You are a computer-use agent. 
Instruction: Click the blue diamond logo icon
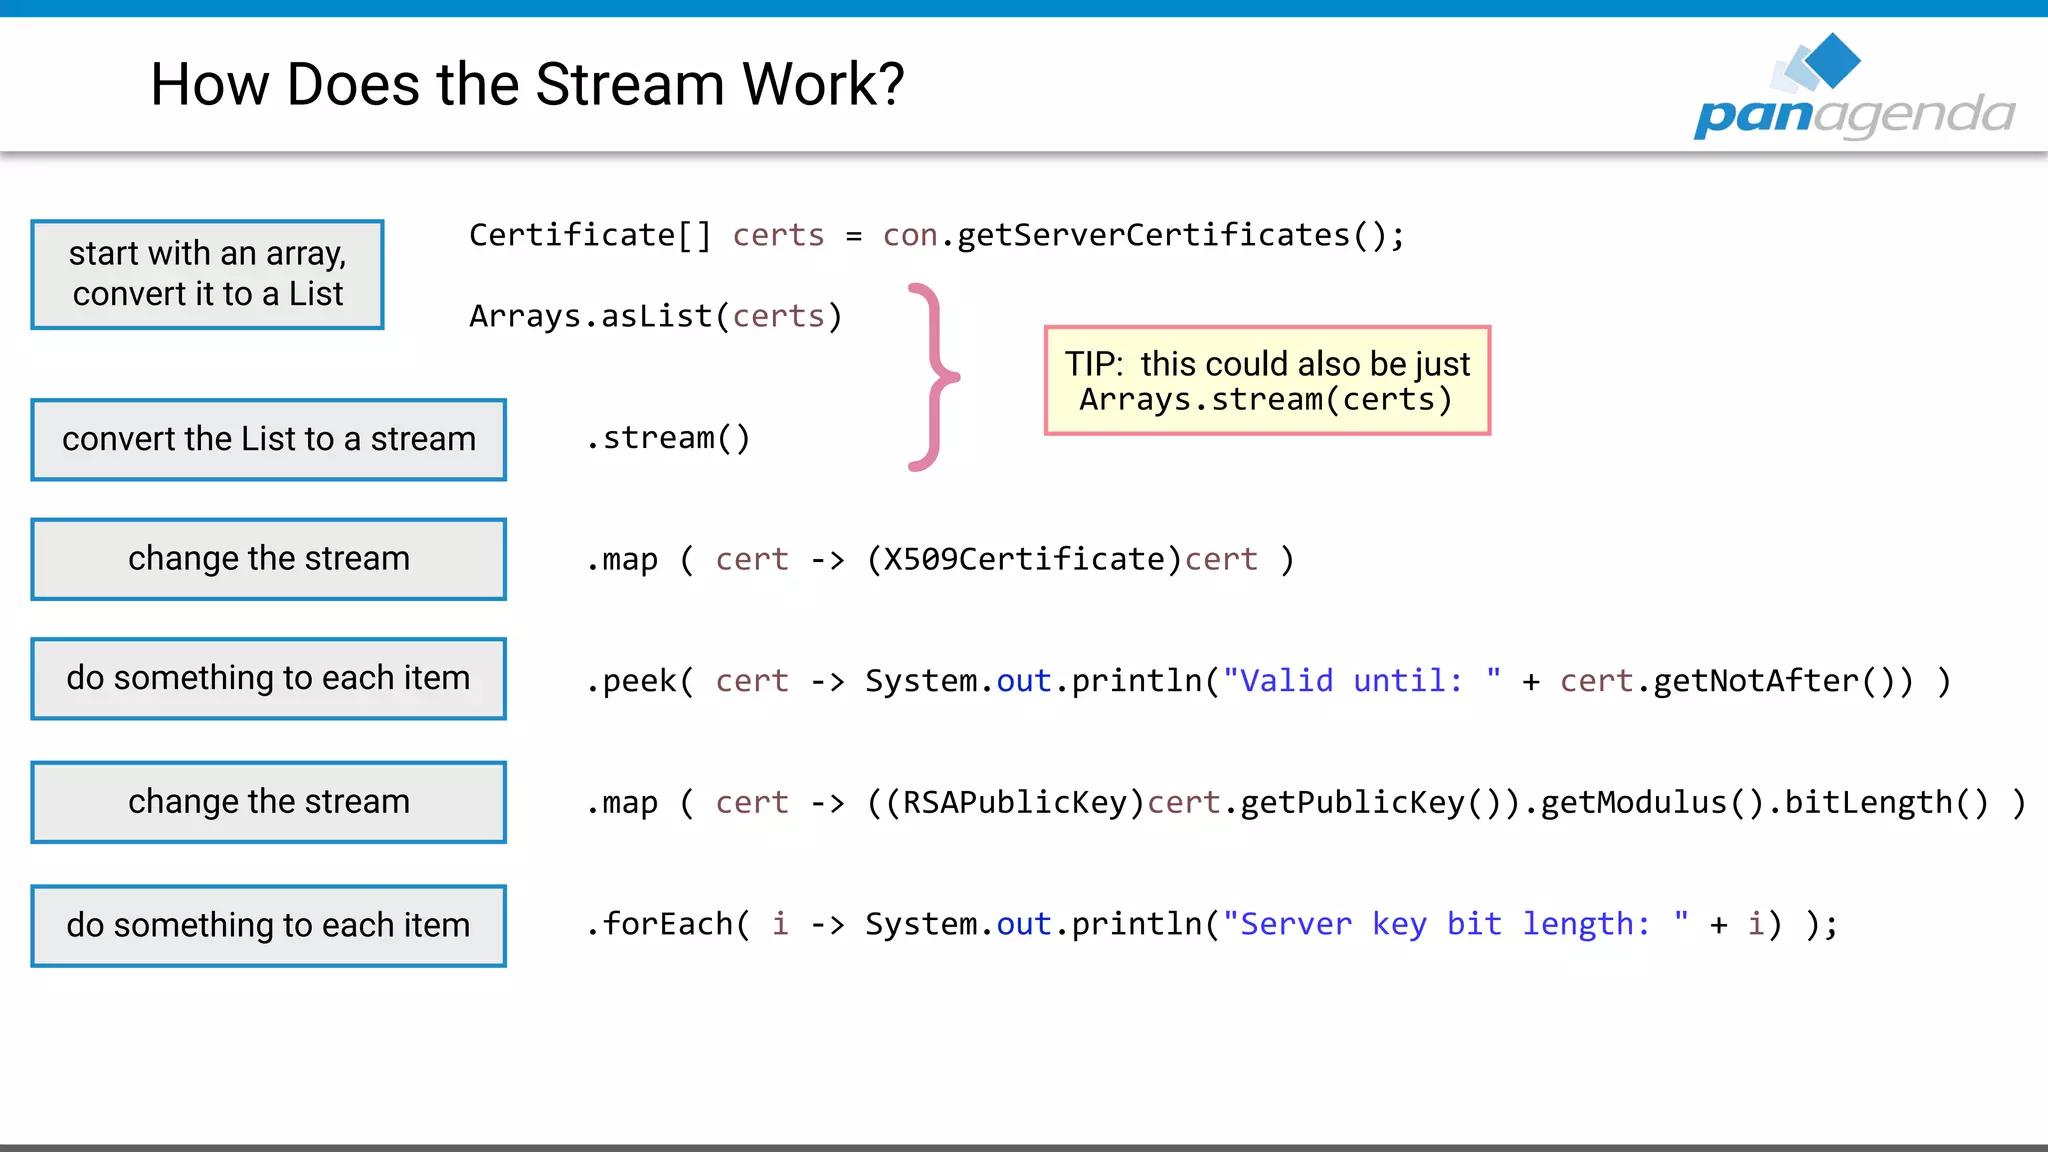point(1832,60)
